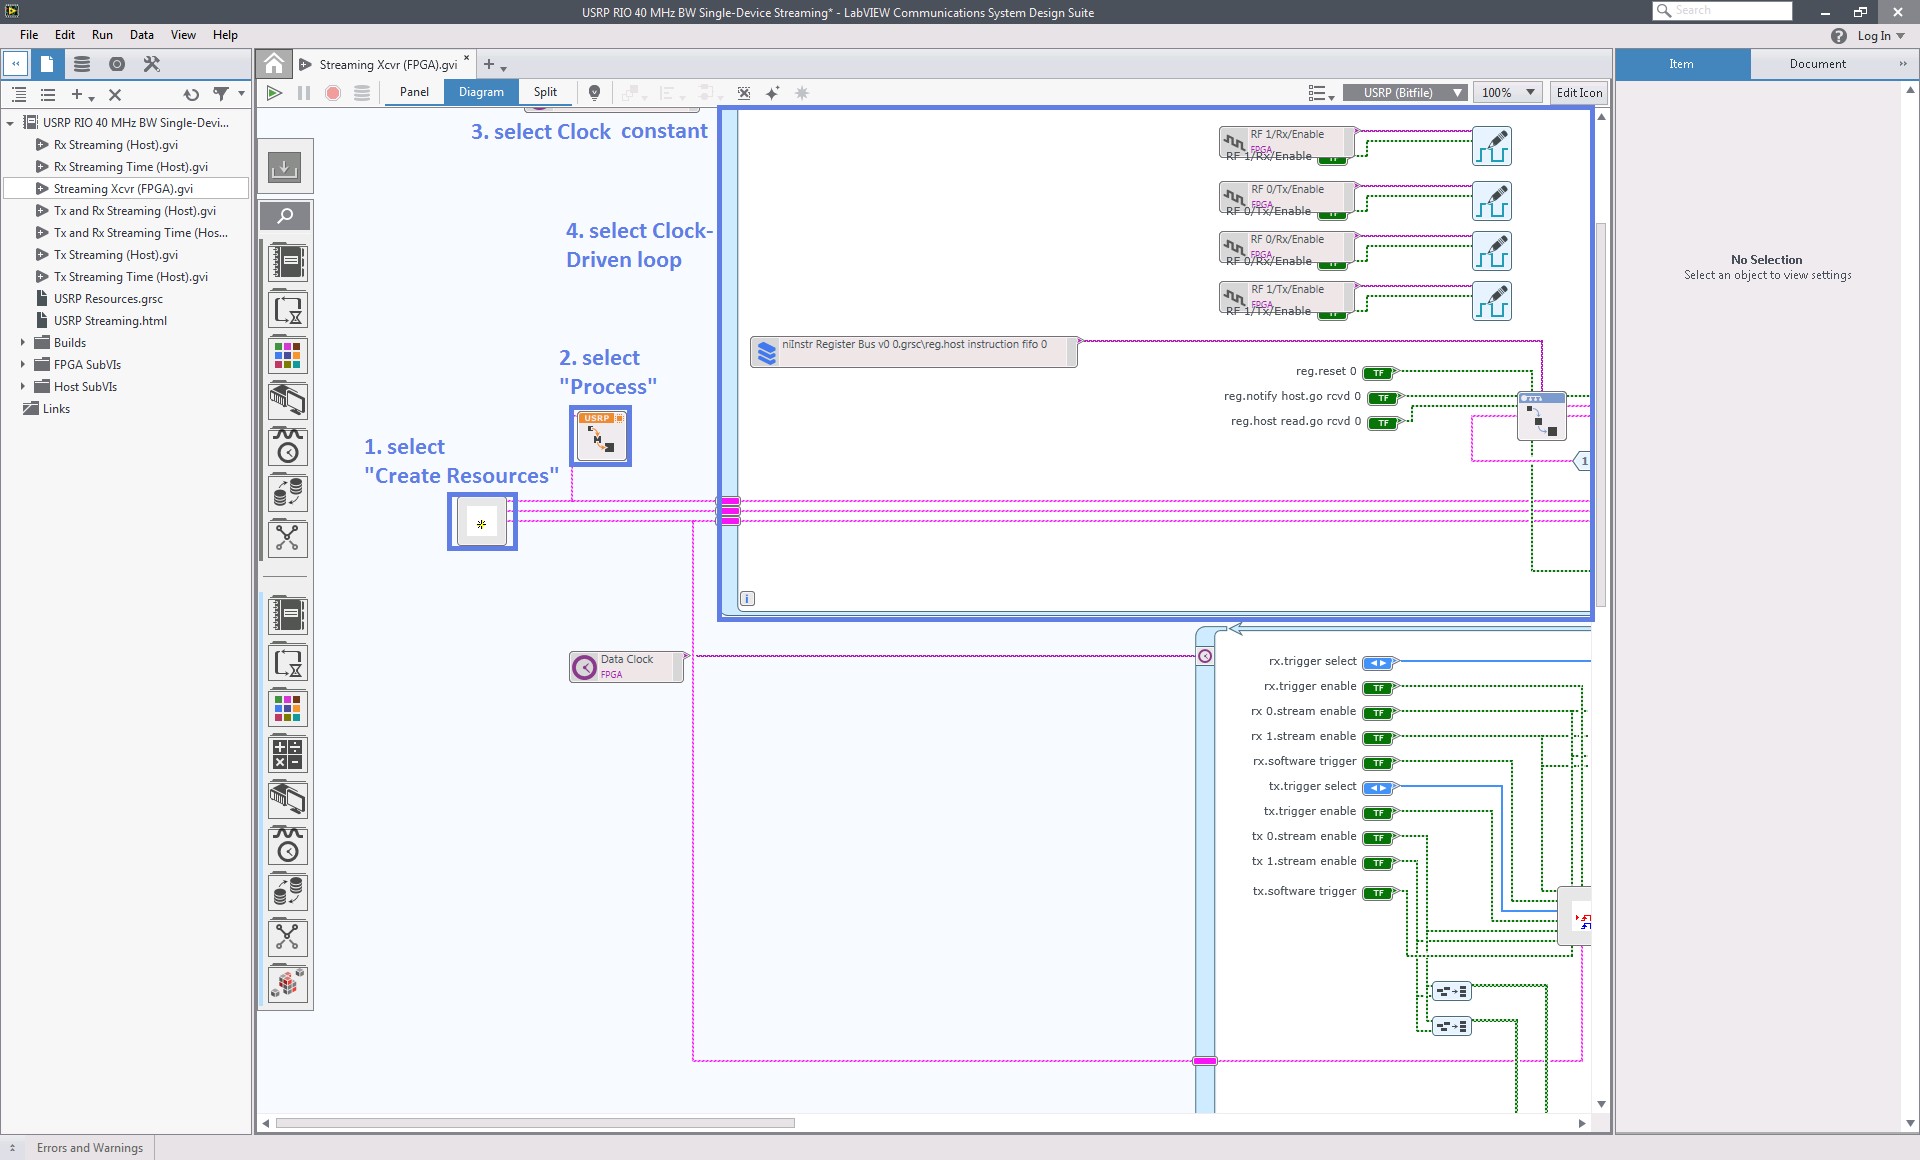Open the Home tab icon
1920x1160 pixels.
coord(274,64)
